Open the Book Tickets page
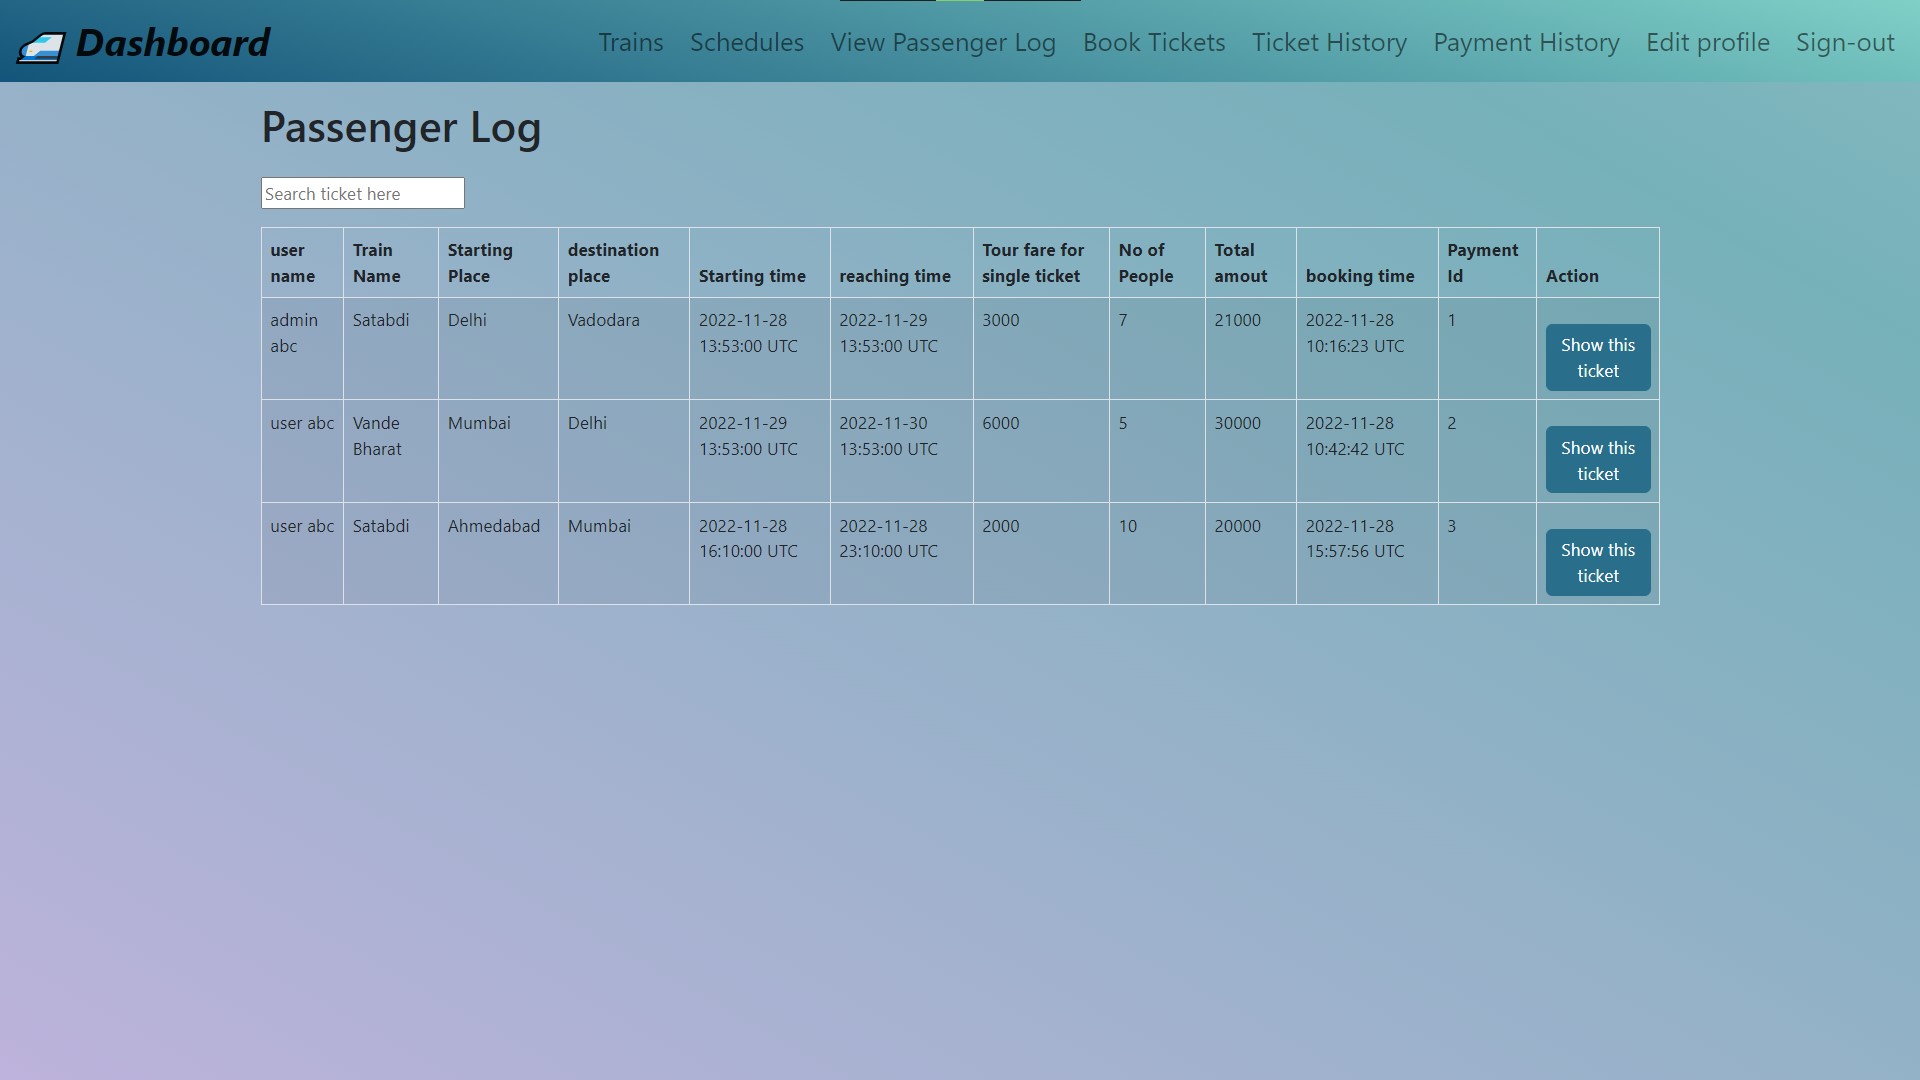The width and height of the screenshot is (1920, 1080). pyautogui.click(x=1153, y=42)
